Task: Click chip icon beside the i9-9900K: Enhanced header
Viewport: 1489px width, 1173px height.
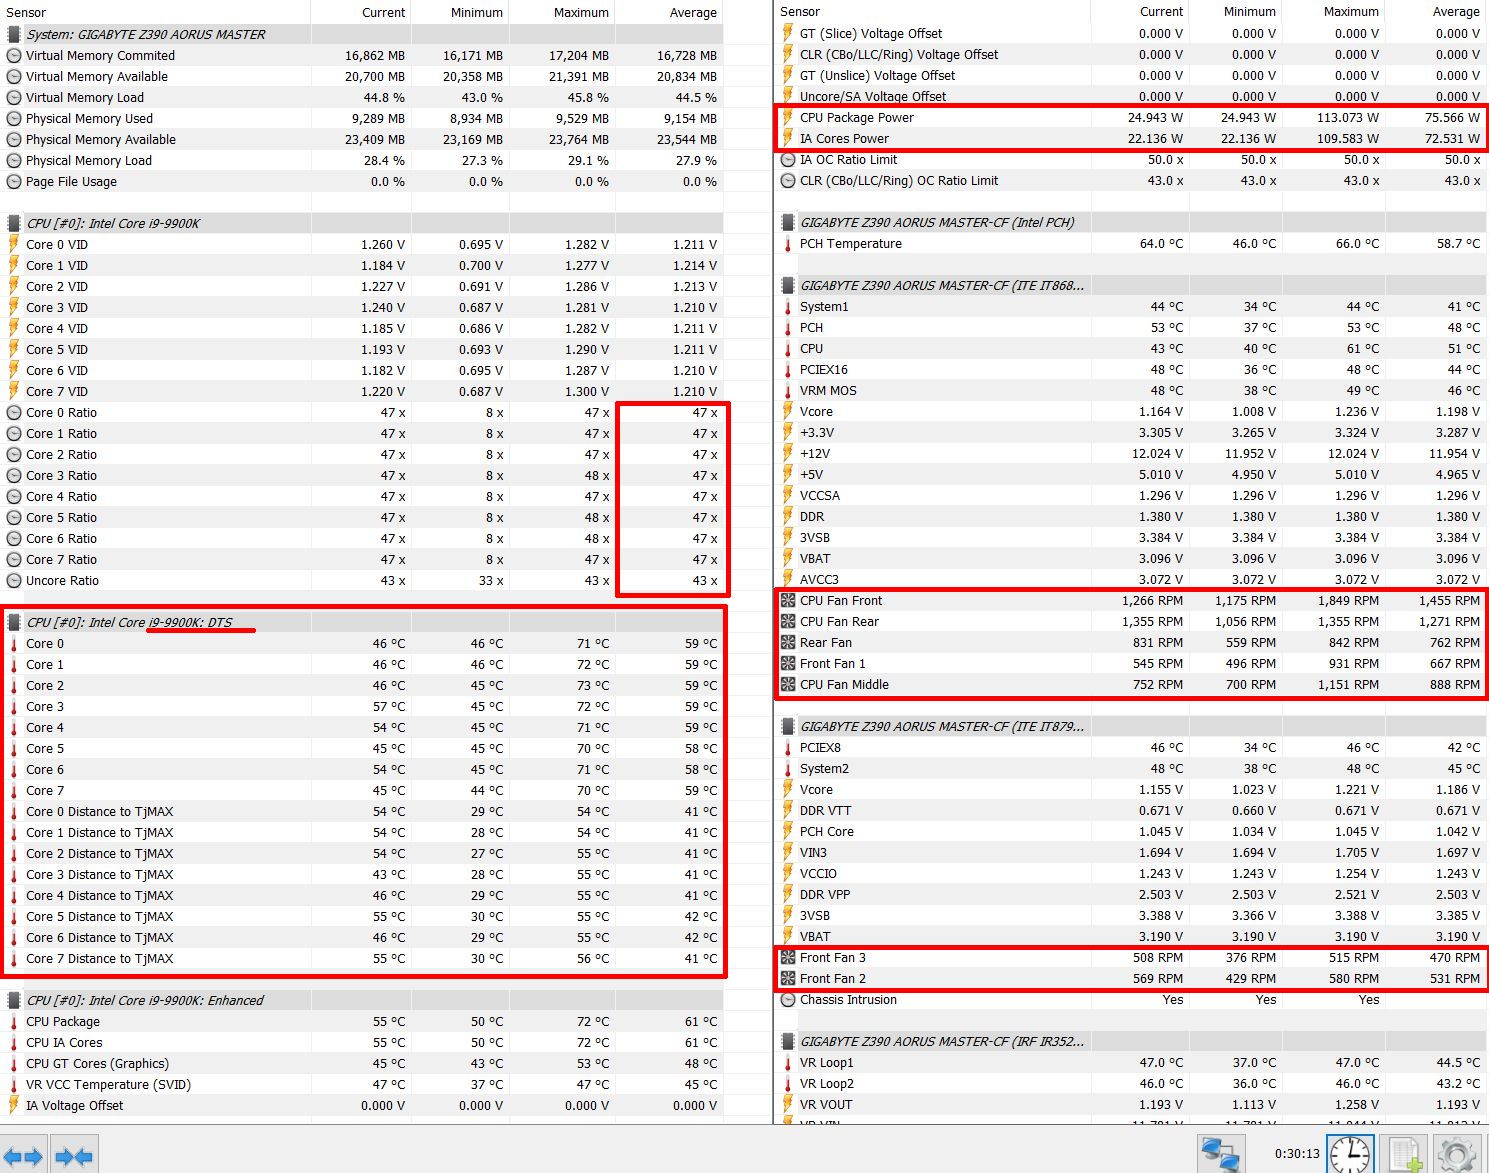Action: (x=14, y=1000)
